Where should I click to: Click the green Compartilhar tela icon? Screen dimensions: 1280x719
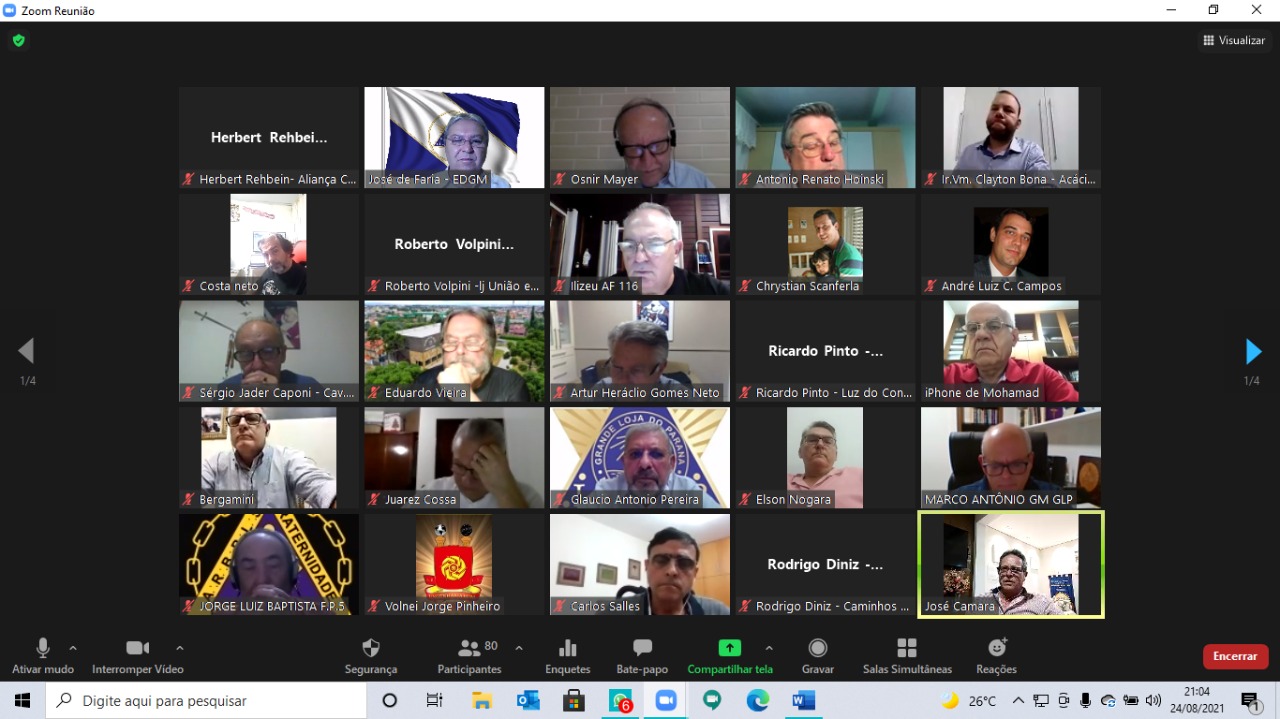pos(729,648)
